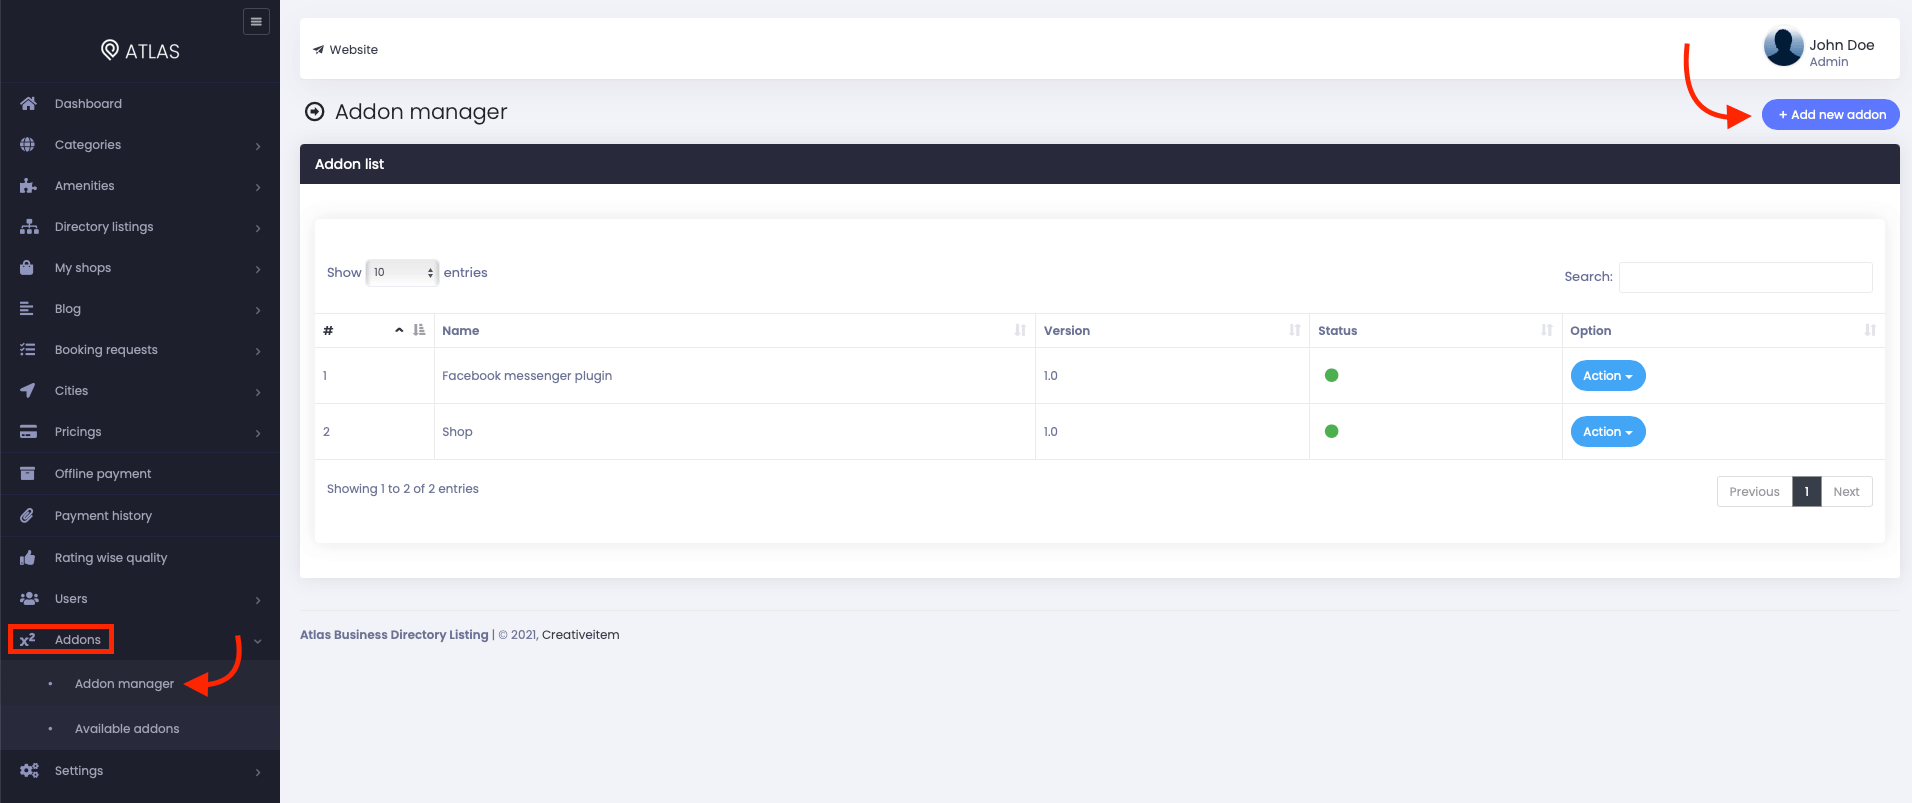Click John Doe's profile avatar

(1783, 47)
